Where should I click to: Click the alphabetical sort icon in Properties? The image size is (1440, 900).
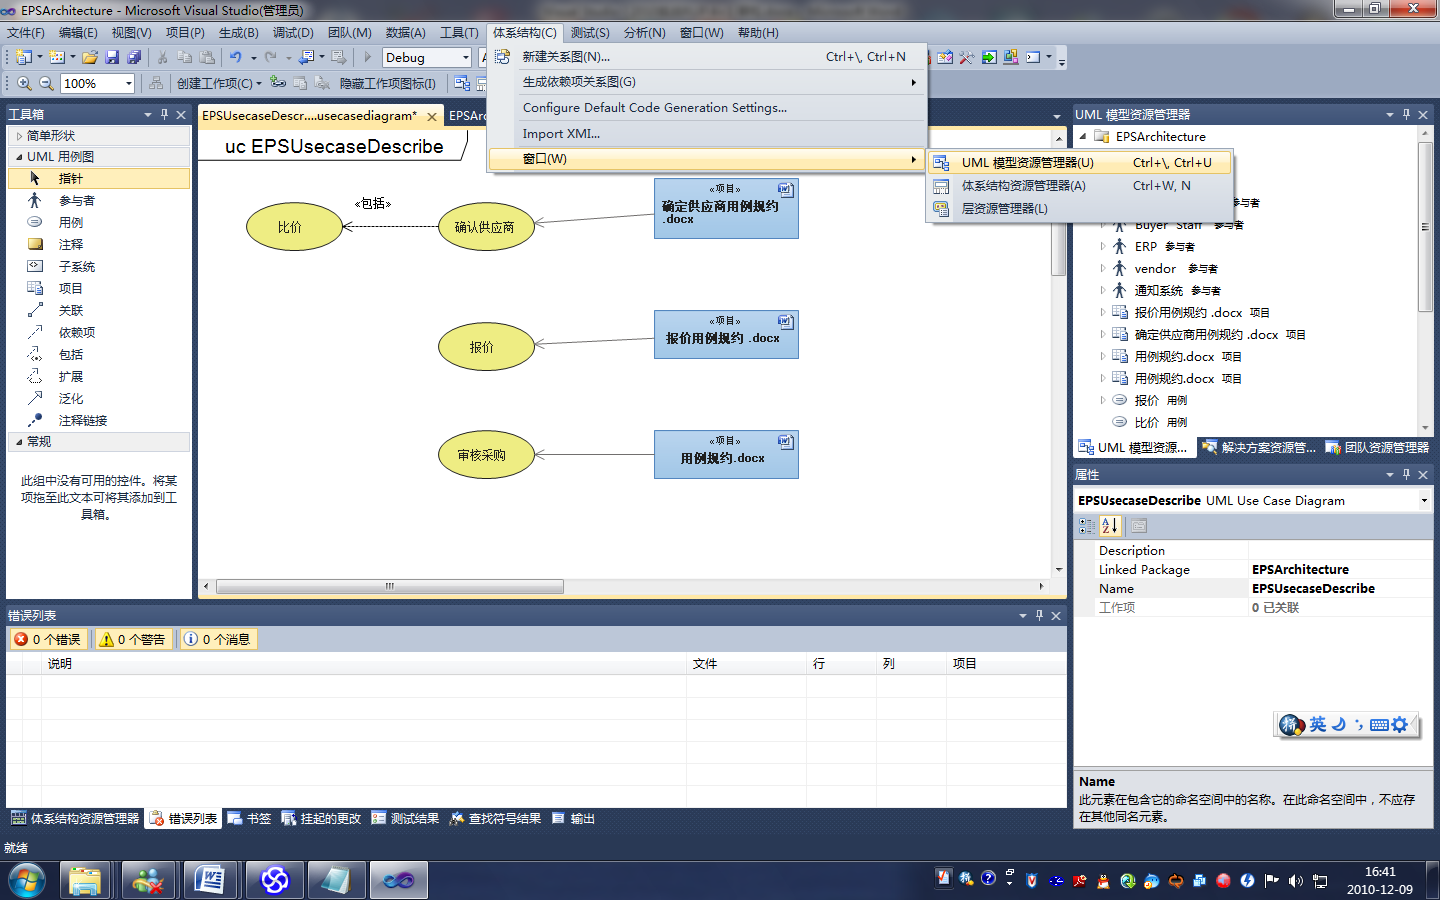click(1110, 525)
